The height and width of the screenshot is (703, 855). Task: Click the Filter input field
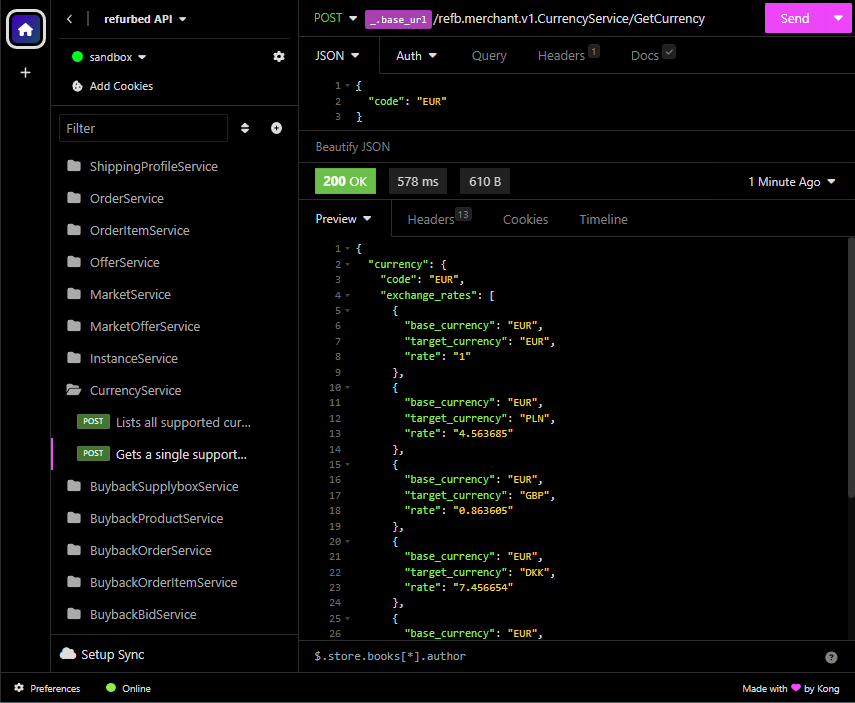[x=143, y=128]
